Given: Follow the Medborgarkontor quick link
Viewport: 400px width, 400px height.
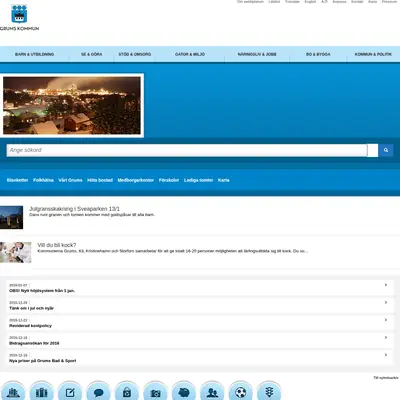Looking at the screenshot, I should click(x=136, y=180).
